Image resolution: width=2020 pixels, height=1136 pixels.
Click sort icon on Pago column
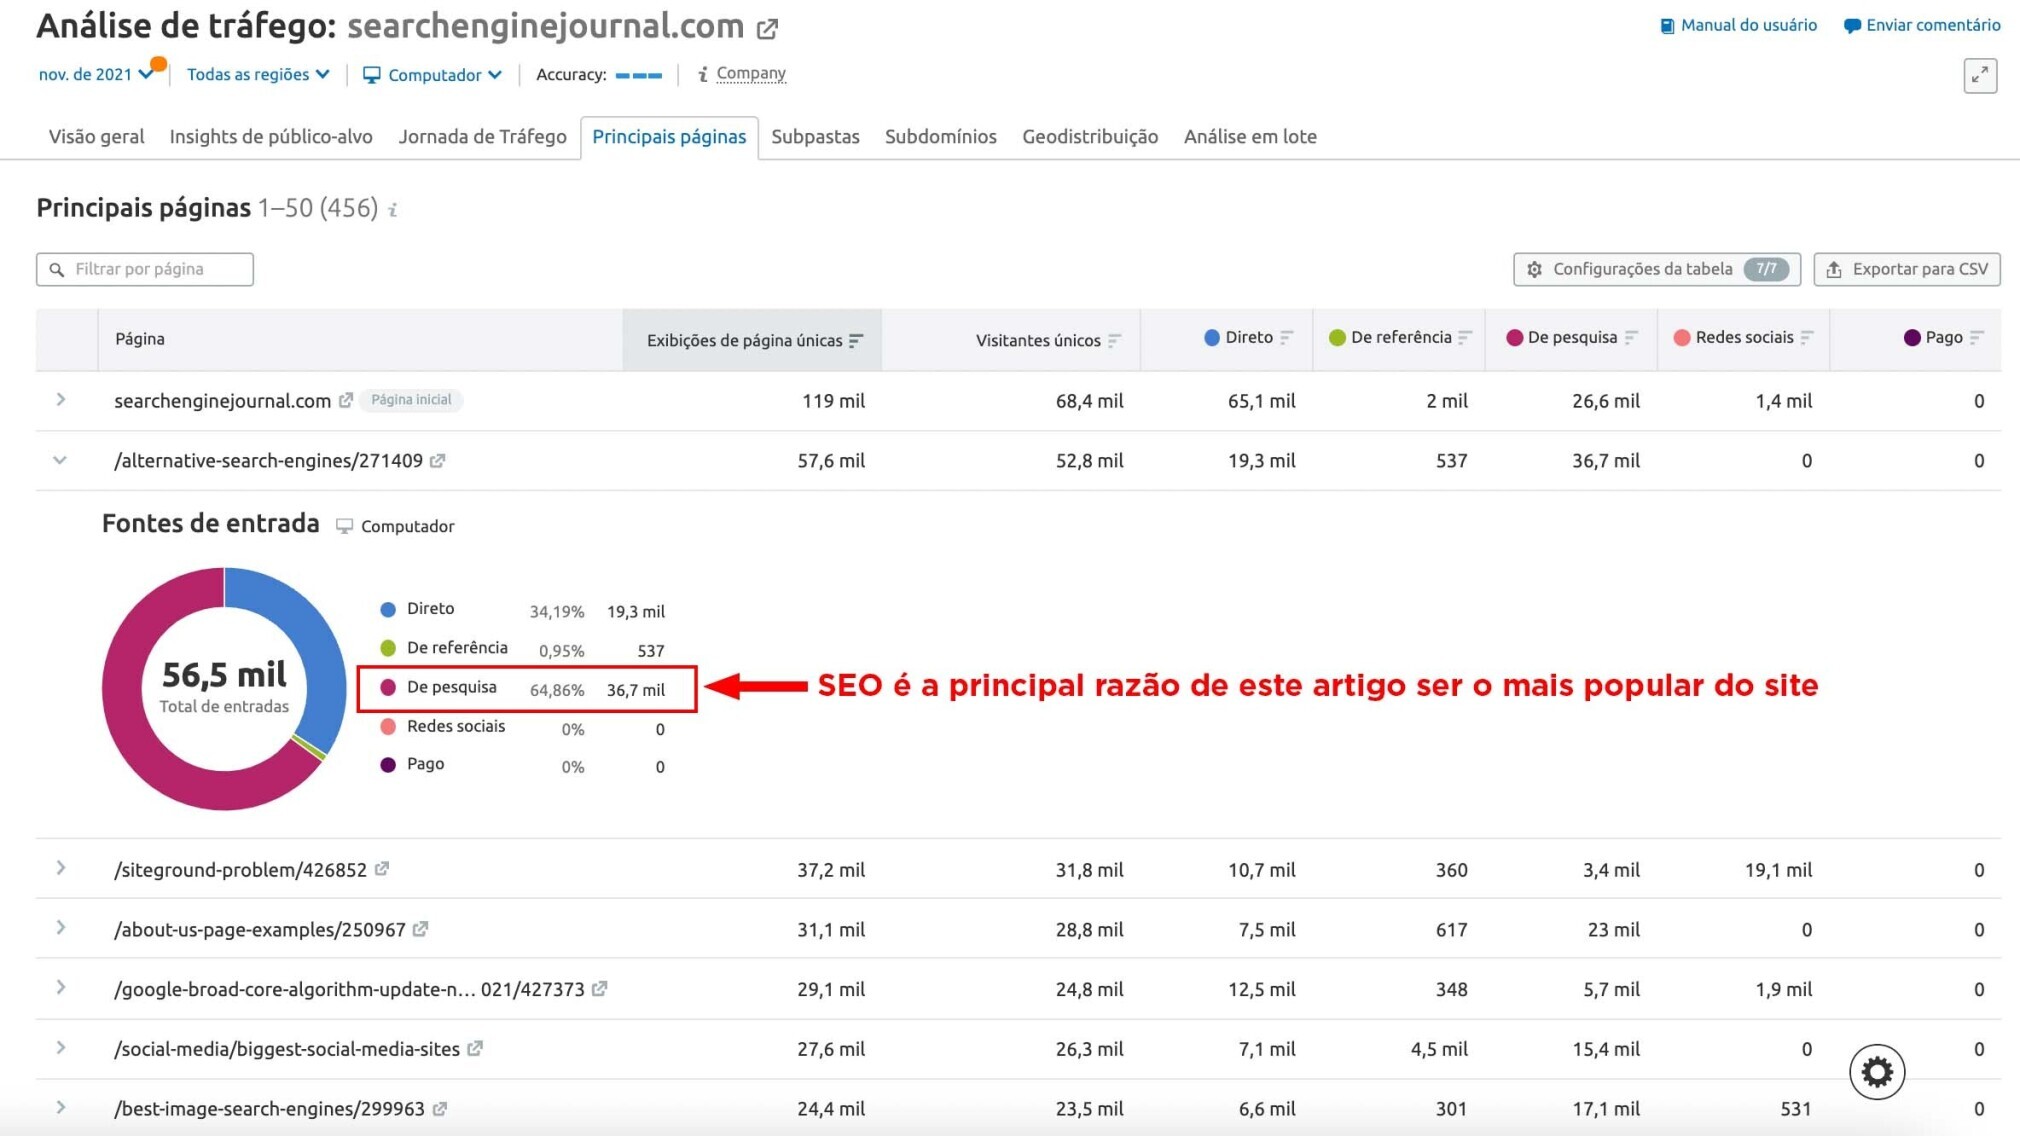[x=1976, y=338]
